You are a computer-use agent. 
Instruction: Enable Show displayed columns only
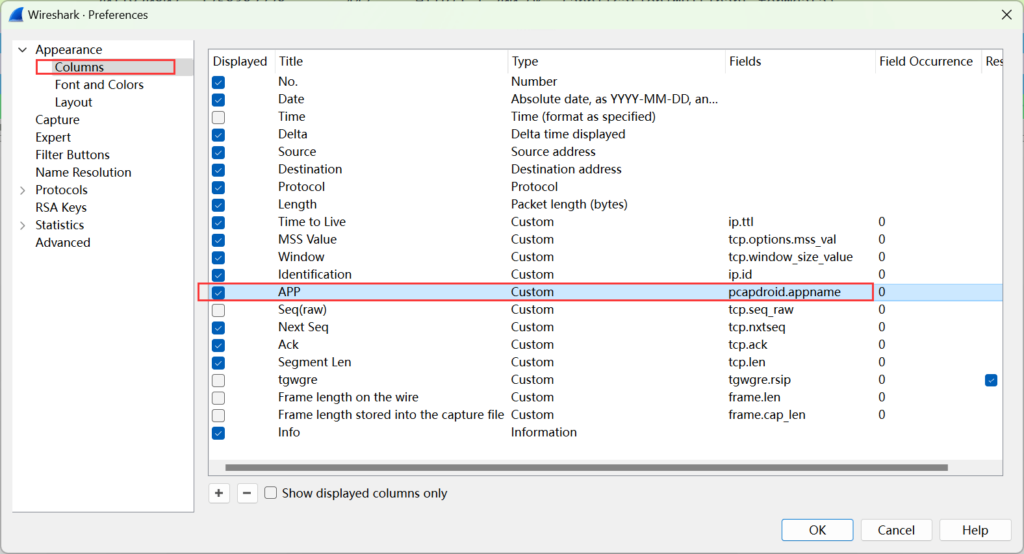pyautogui.click(x=271, y=493)
